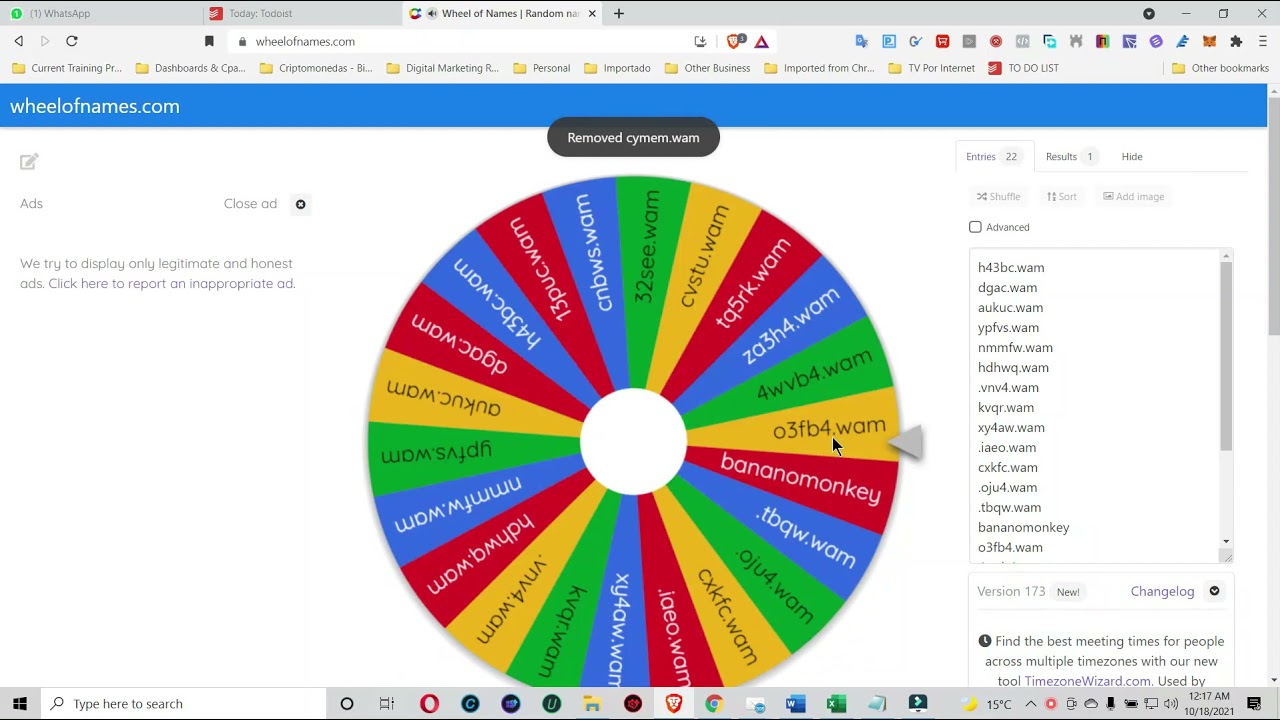Shuffle the wheel entries
The image size is (1280, 720).
(999, 197)
